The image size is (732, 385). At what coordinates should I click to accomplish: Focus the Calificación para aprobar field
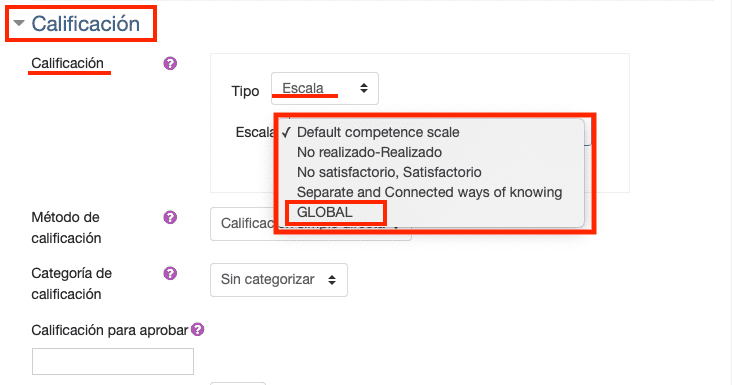113,361
